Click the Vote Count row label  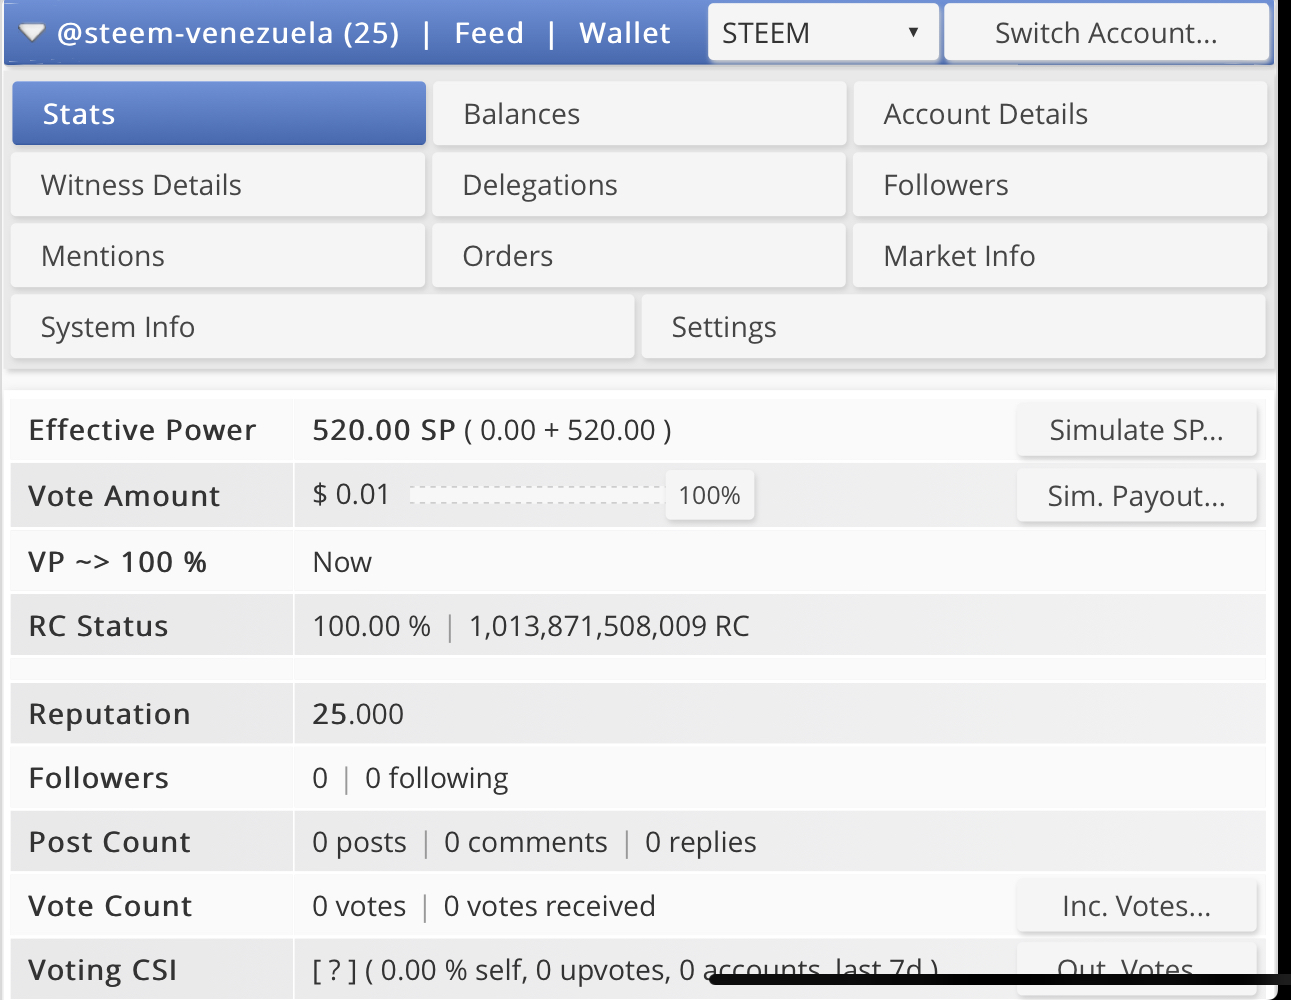(110, 906)
